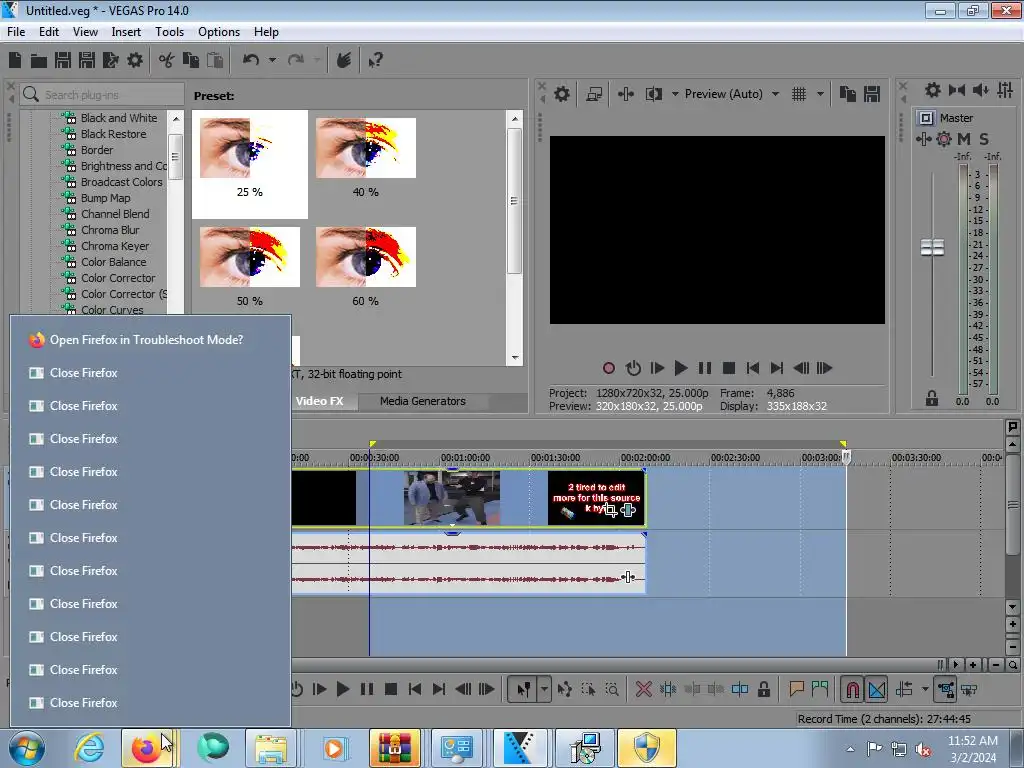The image size is (1024, 768).
Task: Click the red X Delete icon
Action: pyautogui.click(x=643, y=689)
